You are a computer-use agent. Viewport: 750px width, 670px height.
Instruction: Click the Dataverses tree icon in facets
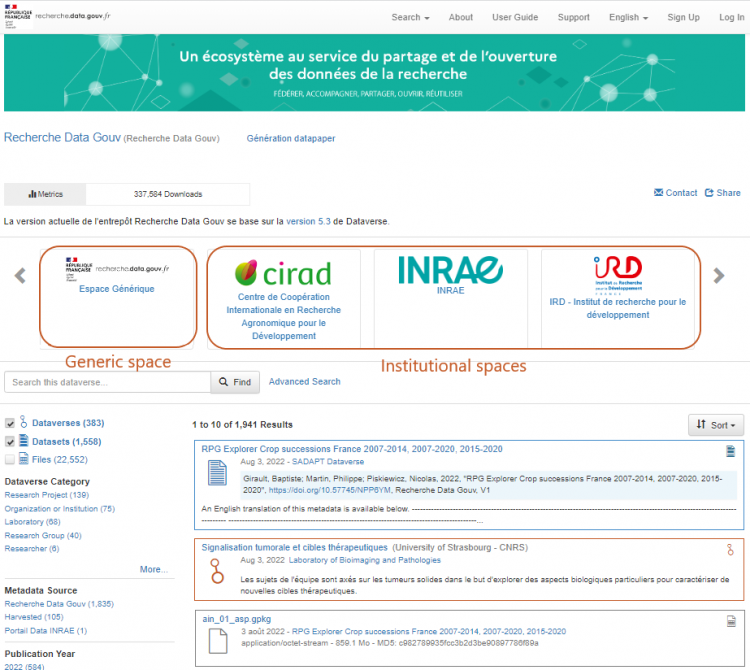[x=23, y=422]
